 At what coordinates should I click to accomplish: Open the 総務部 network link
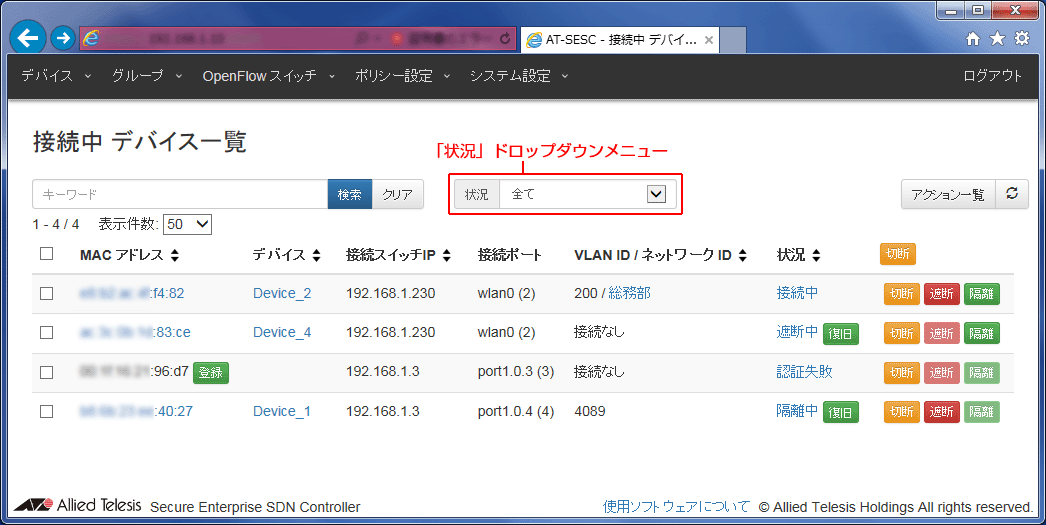(629, 293)
